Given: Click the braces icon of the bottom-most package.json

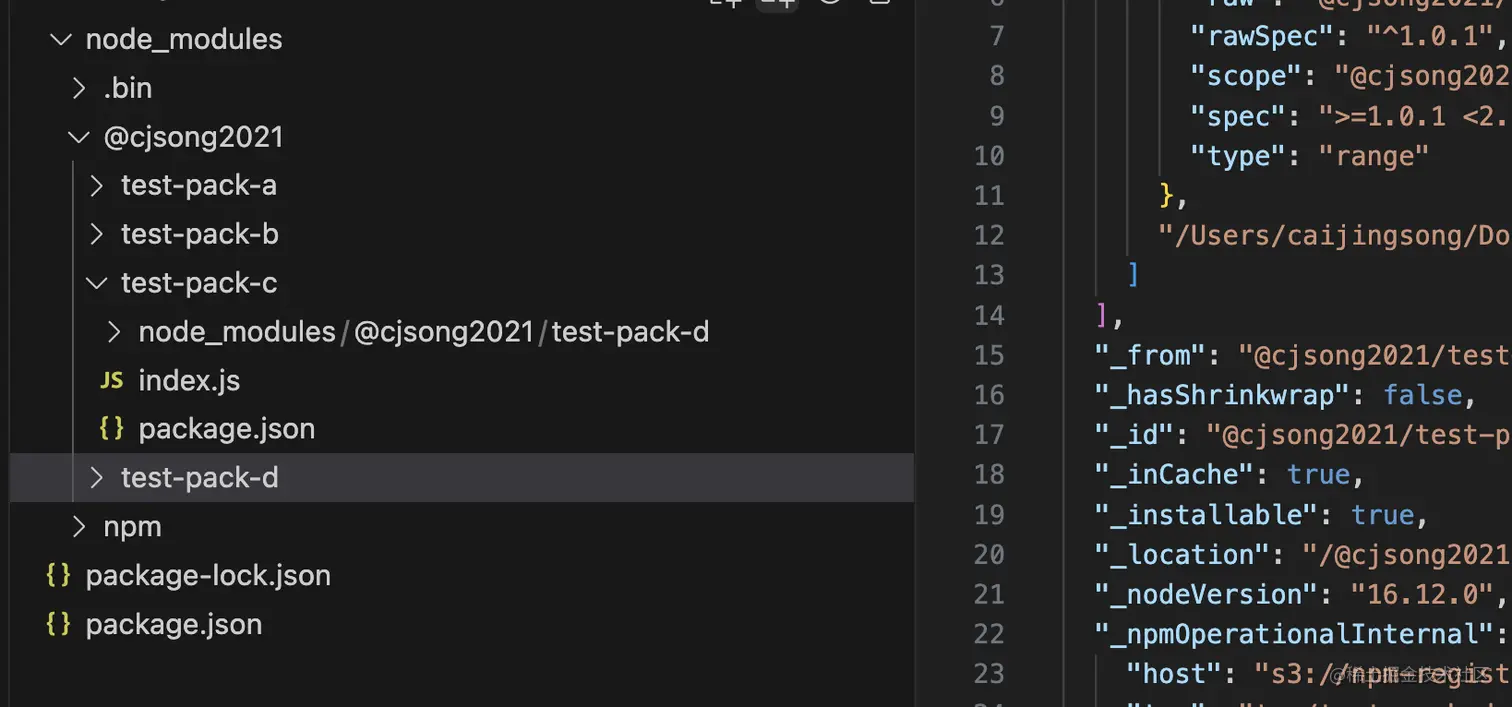Looking at the screenshot, I should pyautogui.click(x=59, y=624).
